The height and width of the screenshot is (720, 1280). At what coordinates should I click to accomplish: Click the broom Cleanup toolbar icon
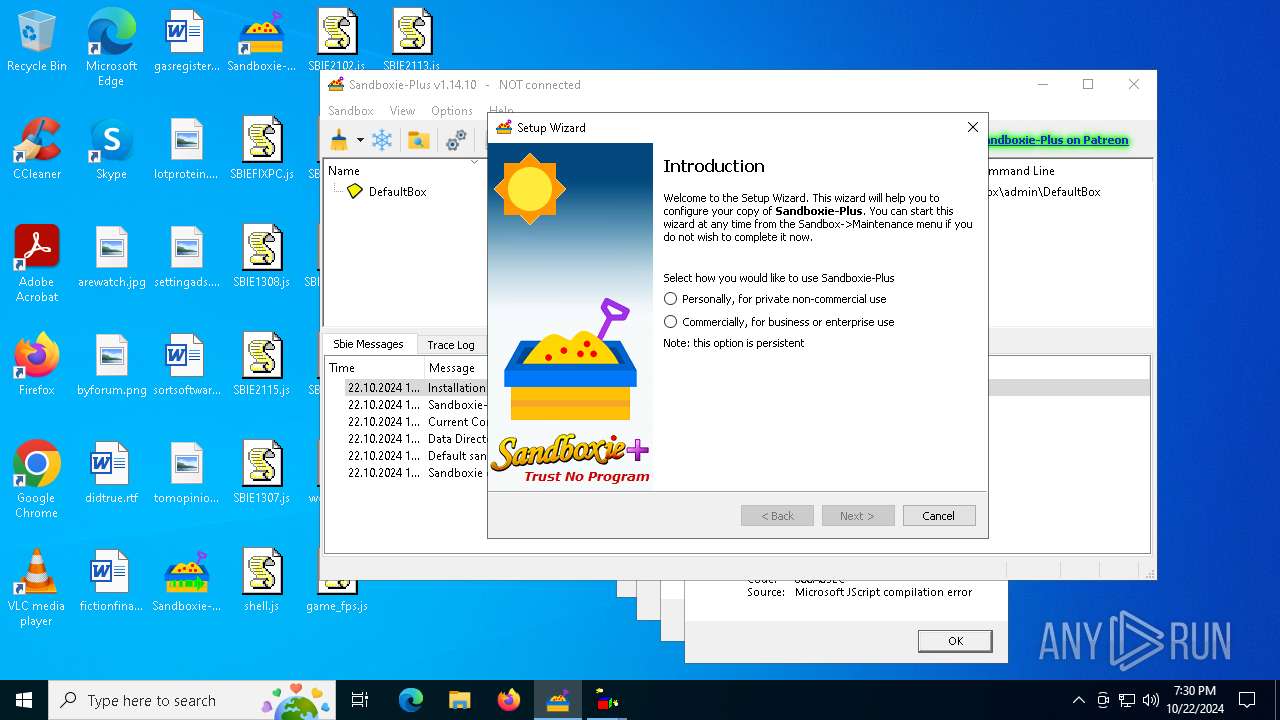[340, 140]
